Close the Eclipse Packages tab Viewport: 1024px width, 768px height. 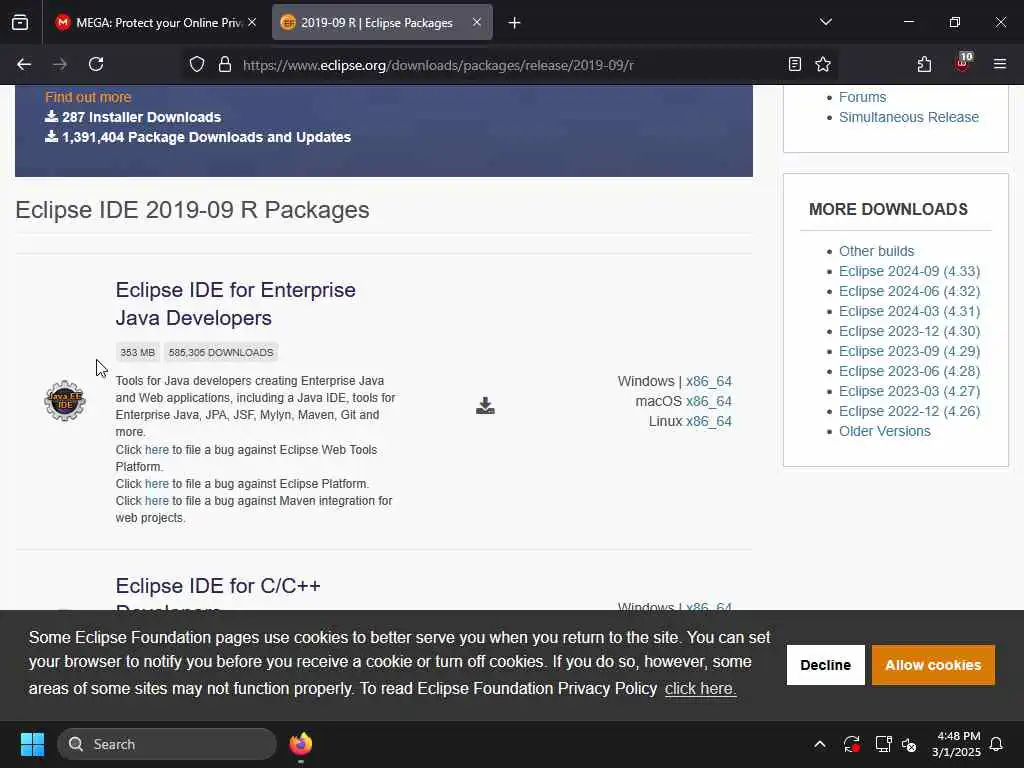pos(477,22)
